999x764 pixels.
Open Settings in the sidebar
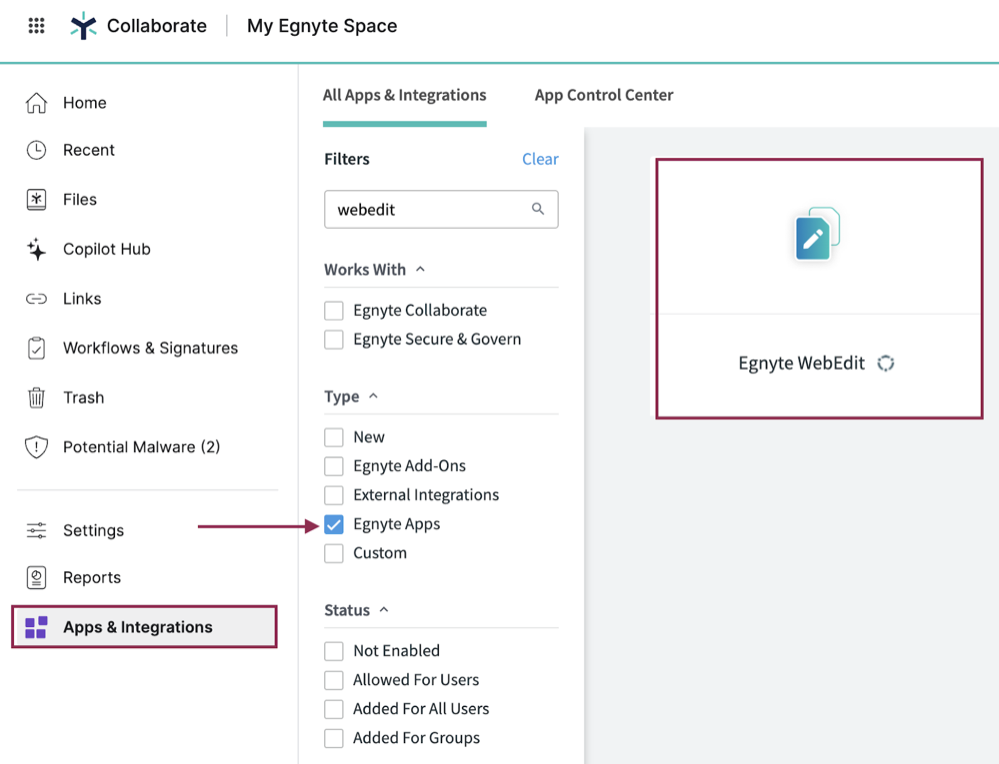[93, 530]
